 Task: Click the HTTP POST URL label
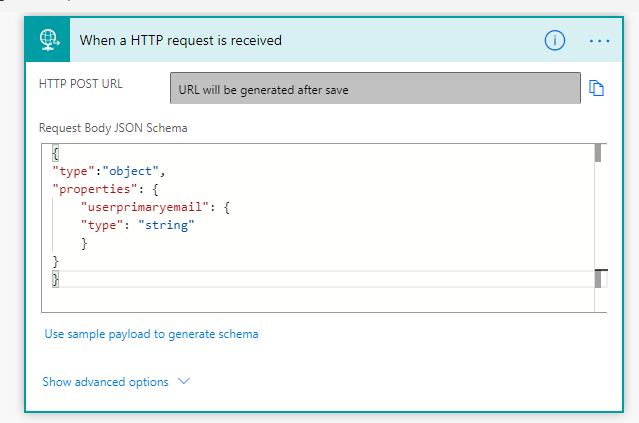click(81, 83)
